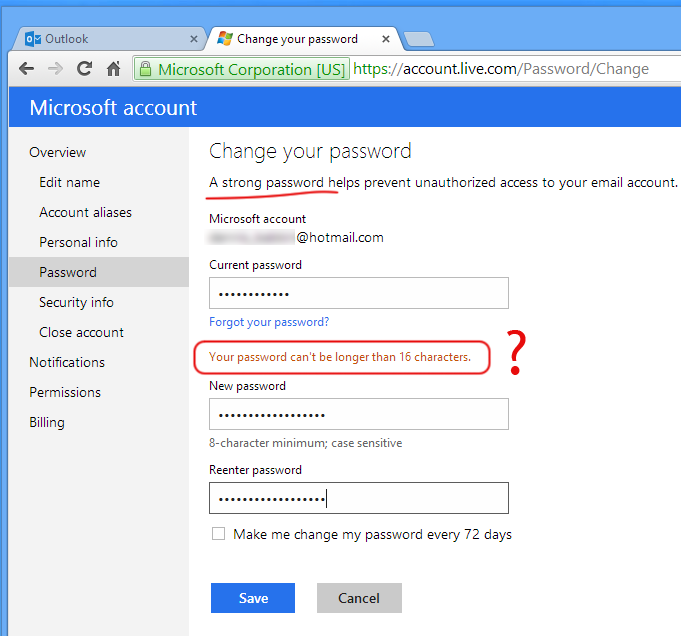Click the green padlock security icon
This screenshot has height=636, width=681.
(145, 69)
